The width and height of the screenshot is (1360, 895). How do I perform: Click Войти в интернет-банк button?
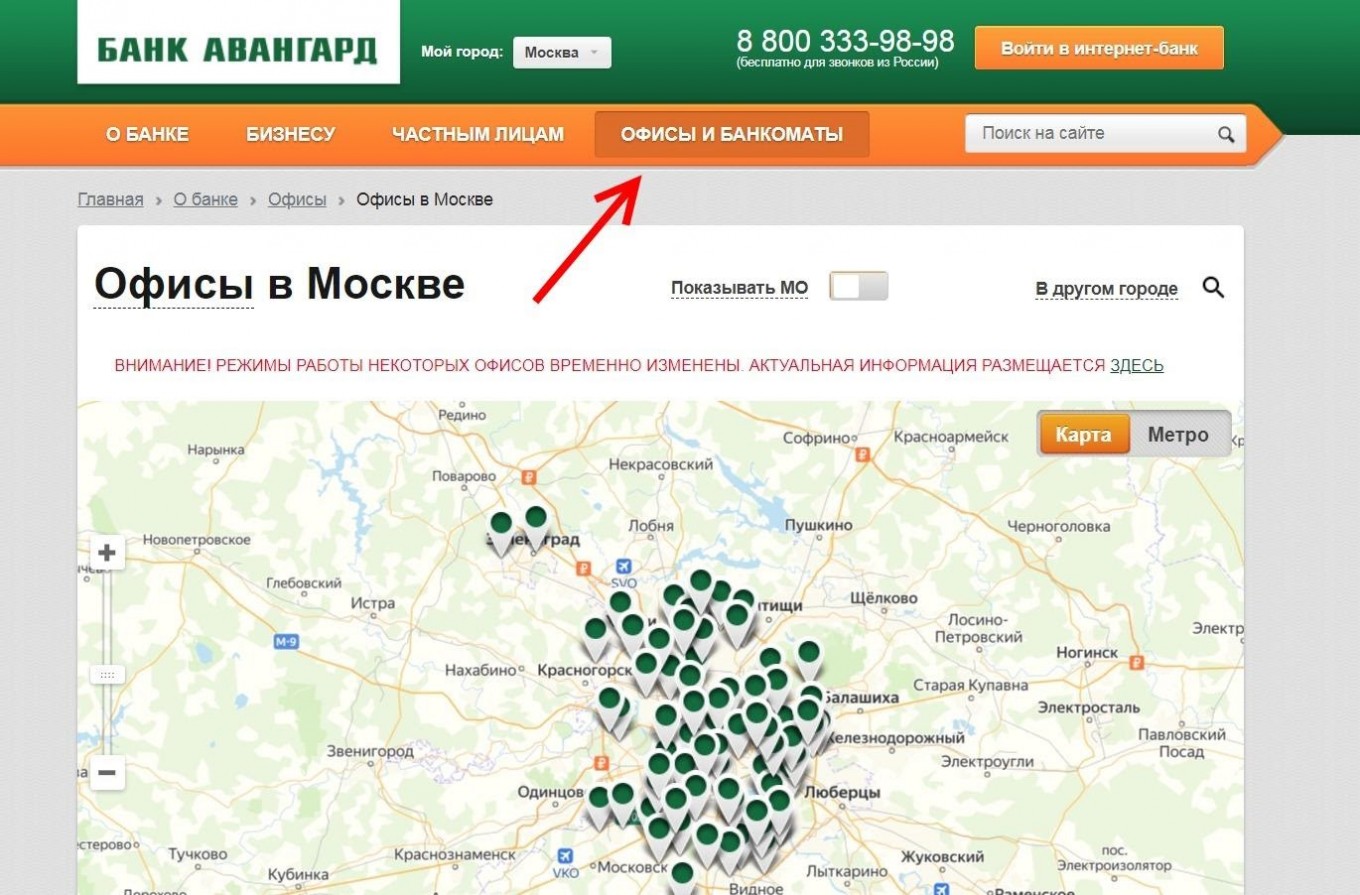1098,48
